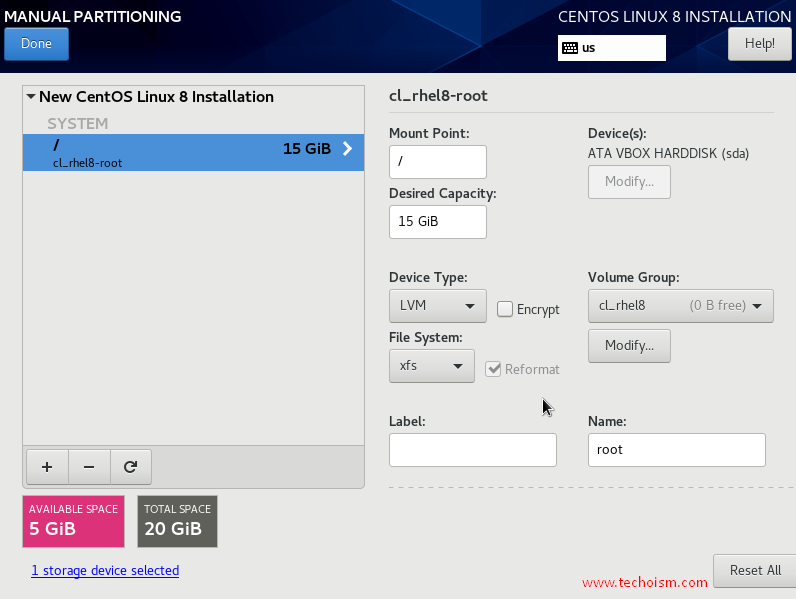
Task: Open the File System xfs dropdown
Action: (432, 366)
